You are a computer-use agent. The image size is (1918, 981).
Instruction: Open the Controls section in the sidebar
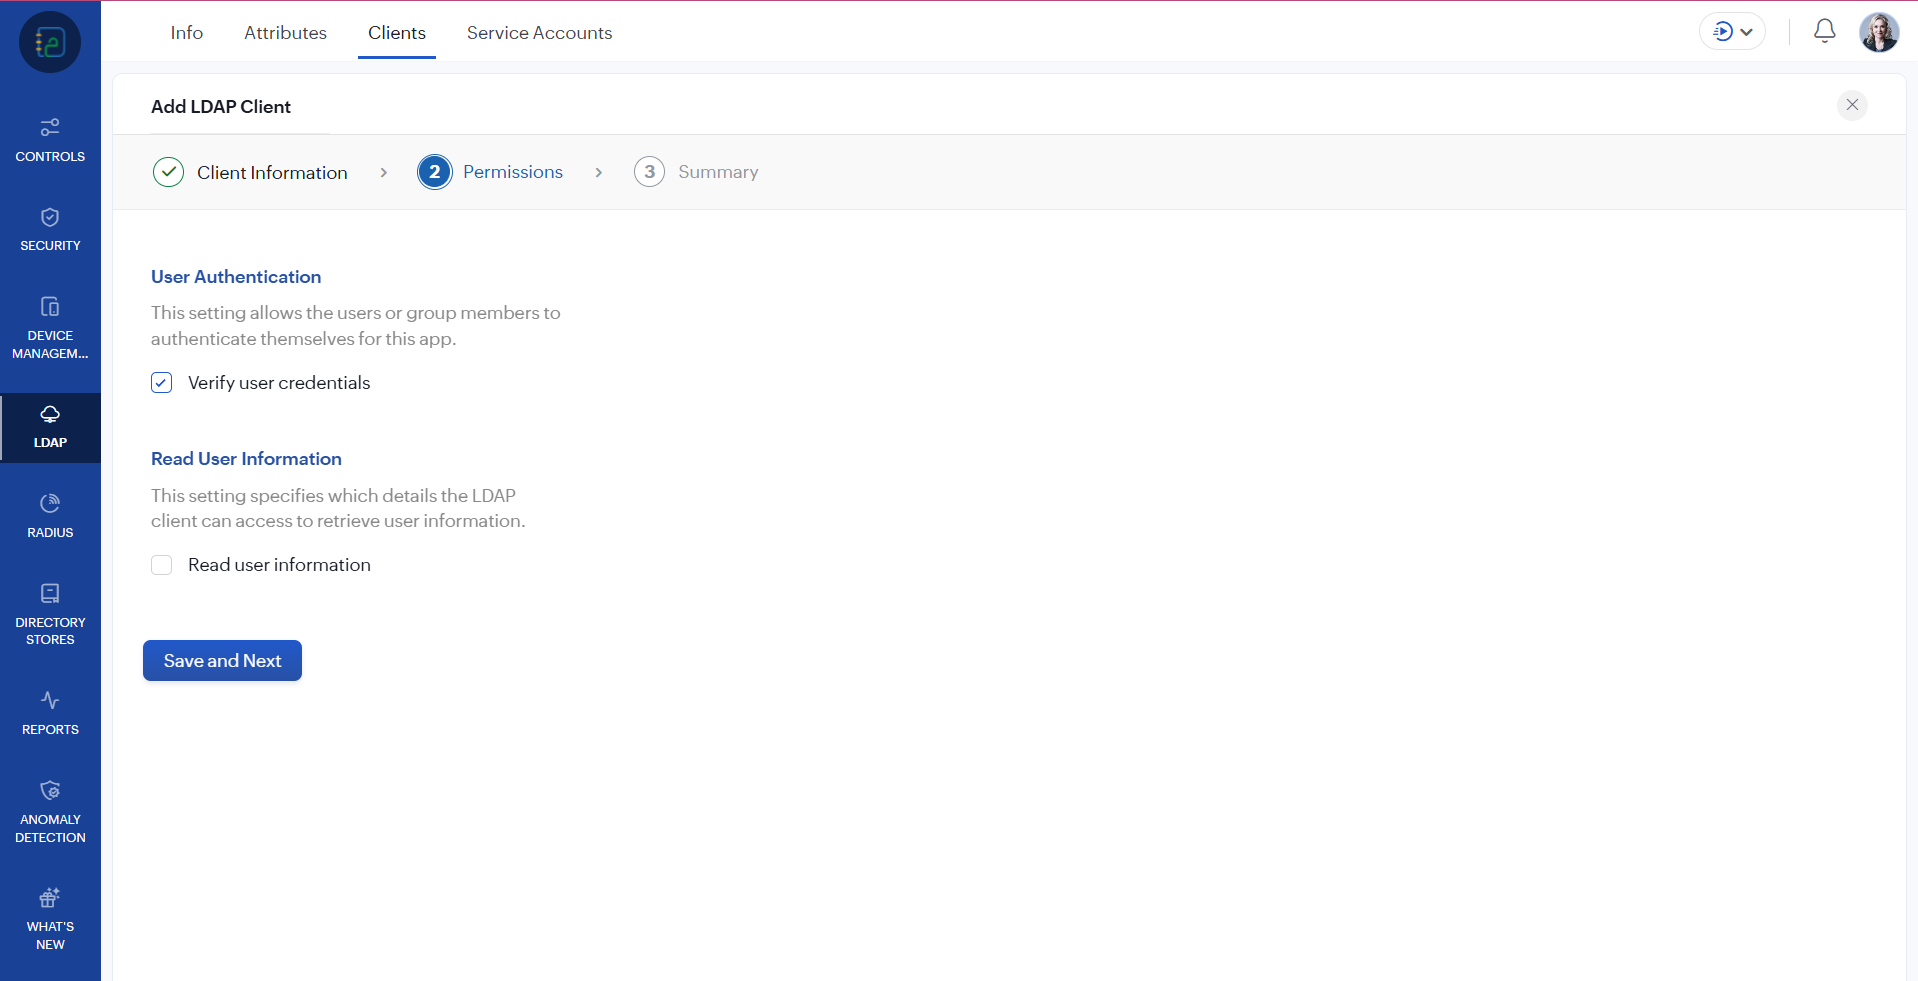point(50,140)
